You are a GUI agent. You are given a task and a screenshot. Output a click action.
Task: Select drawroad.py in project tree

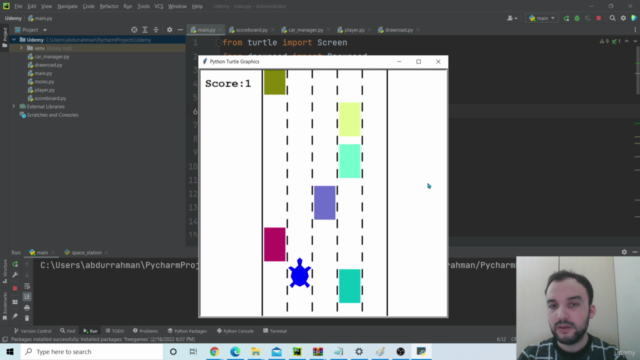(45, 65)
